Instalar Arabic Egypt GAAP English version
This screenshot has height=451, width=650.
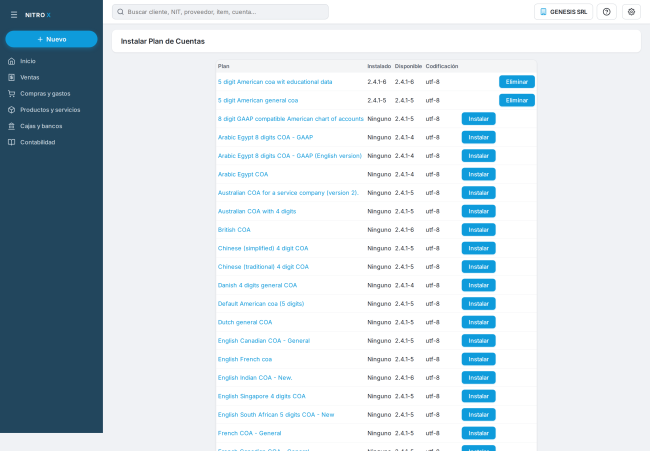click(x=478, y=156)
